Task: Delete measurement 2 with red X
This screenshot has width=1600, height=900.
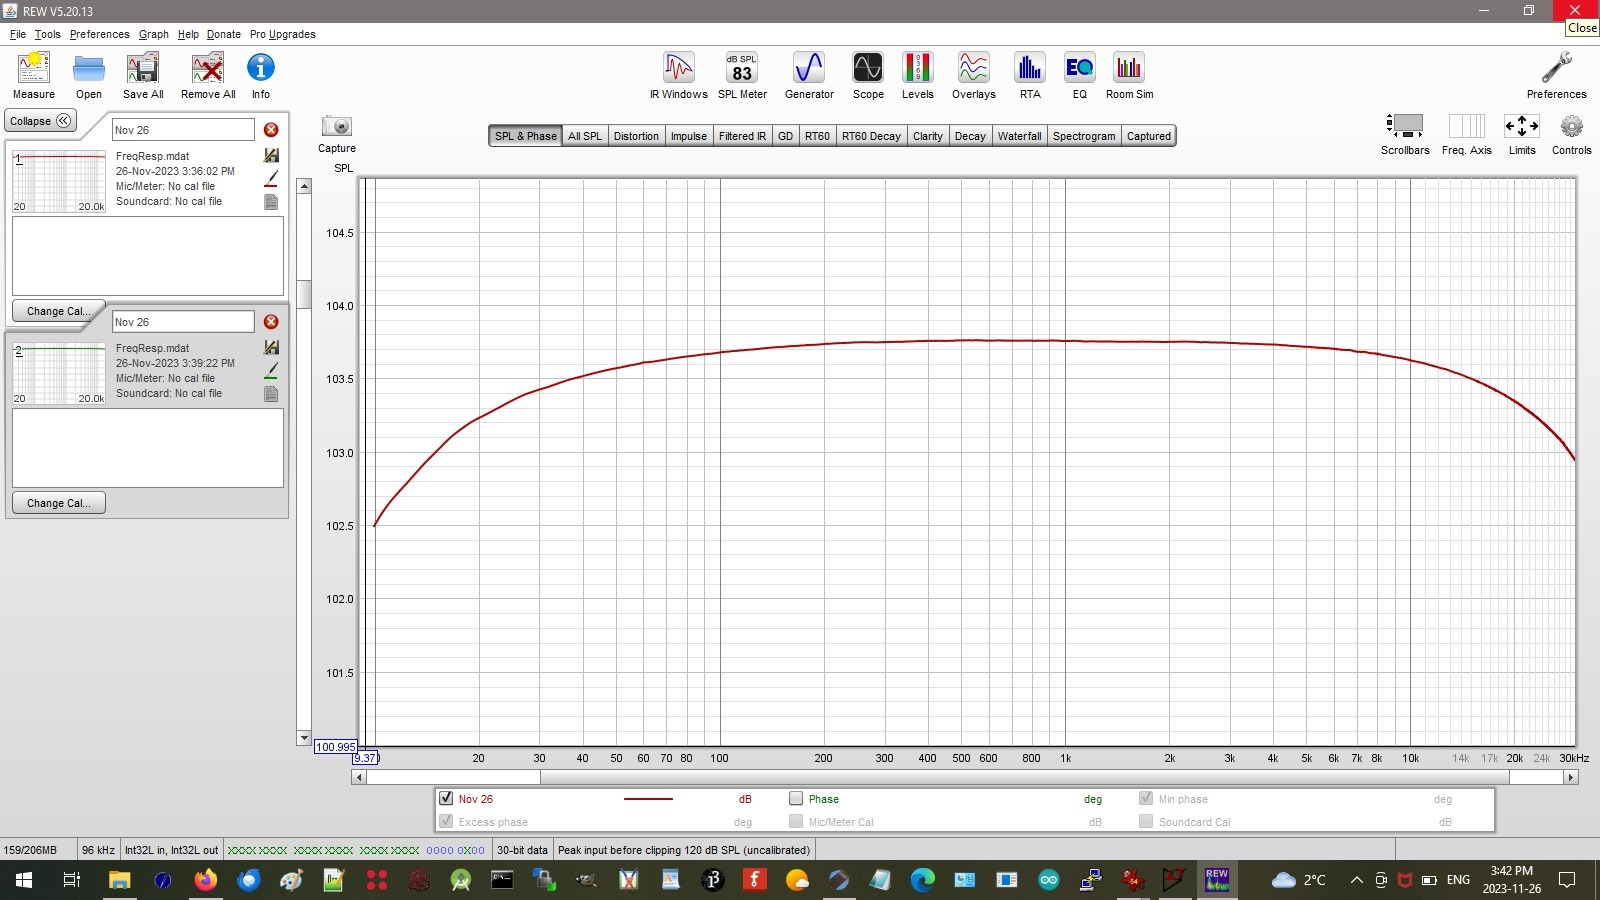Action: click(271, 322)
